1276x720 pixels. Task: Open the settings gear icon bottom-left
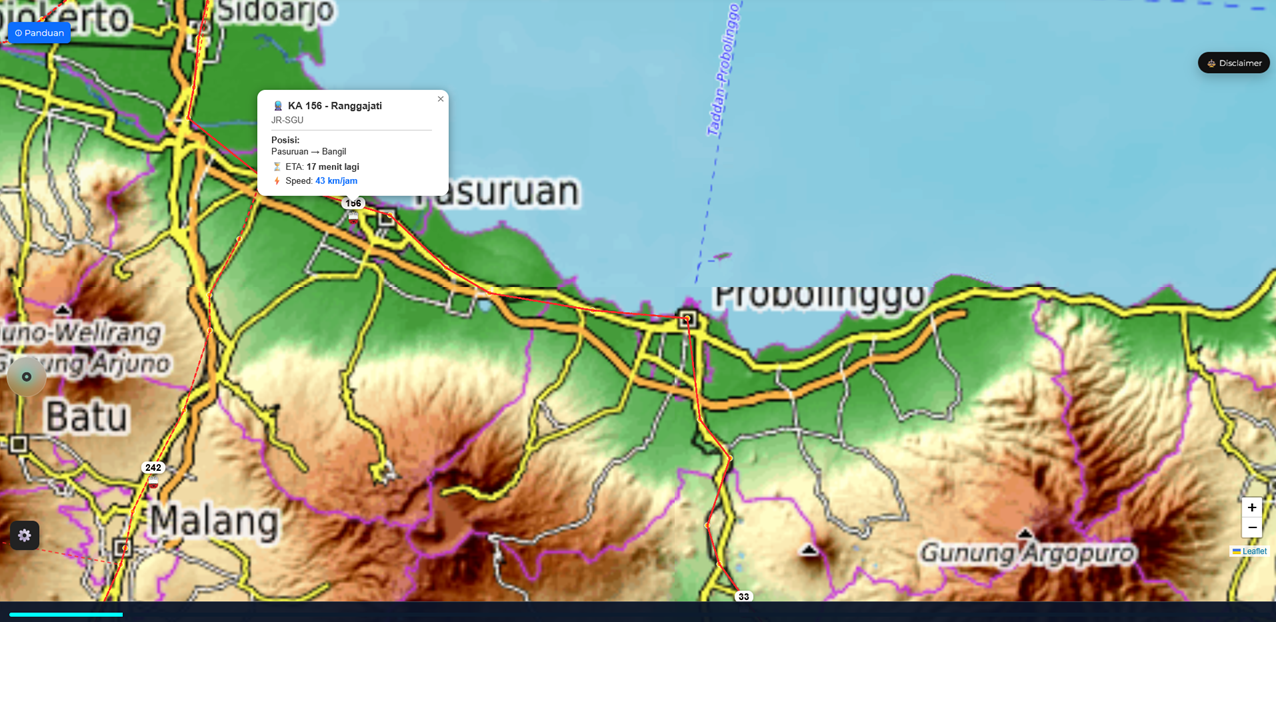24,536
